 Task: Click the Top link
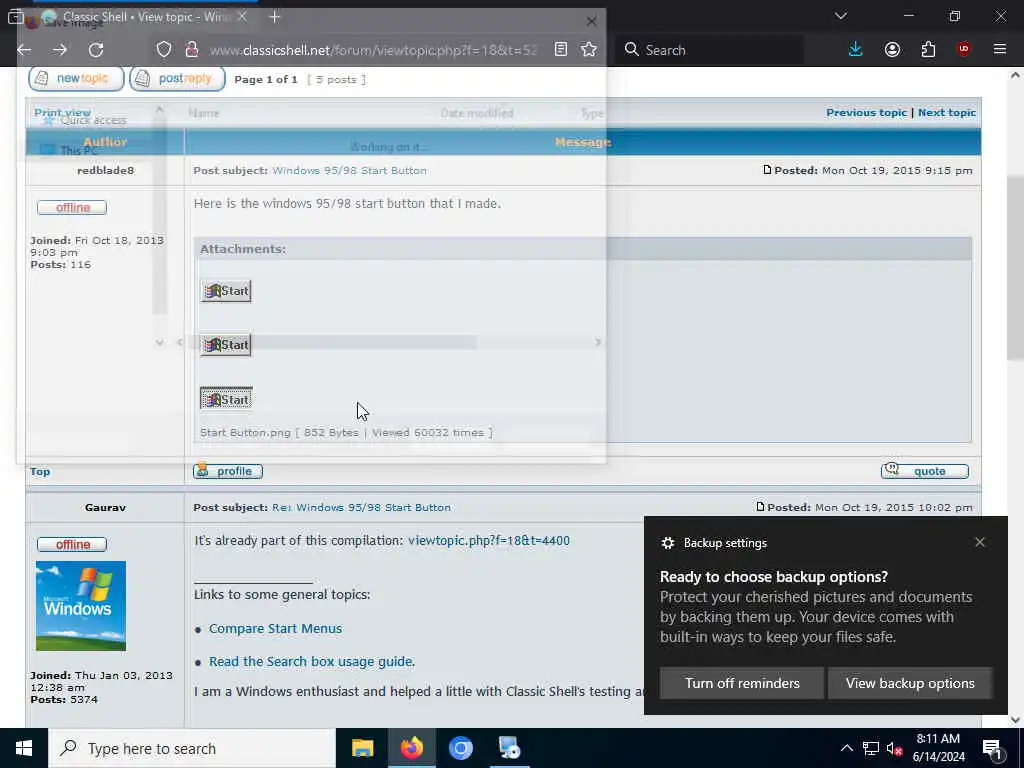click(x=40, y=472)
